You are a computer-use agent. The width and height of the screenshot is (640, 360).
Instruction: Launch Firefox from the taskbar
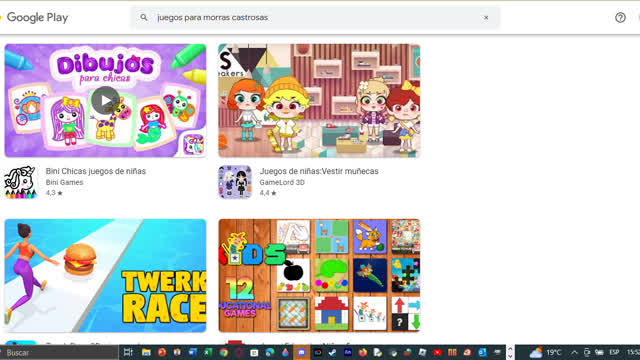[362, 352]
